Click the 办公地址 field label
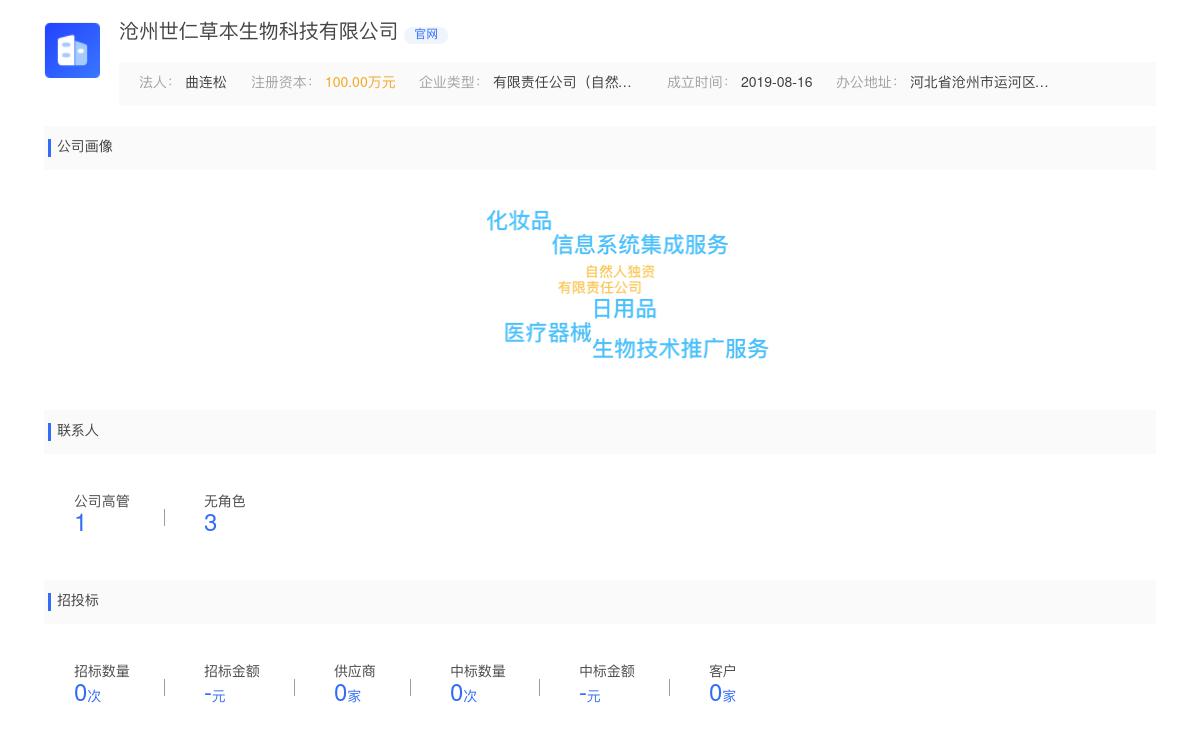This screenshot has height=752, width=1200. pyautogui.click(x=867, y=83)
